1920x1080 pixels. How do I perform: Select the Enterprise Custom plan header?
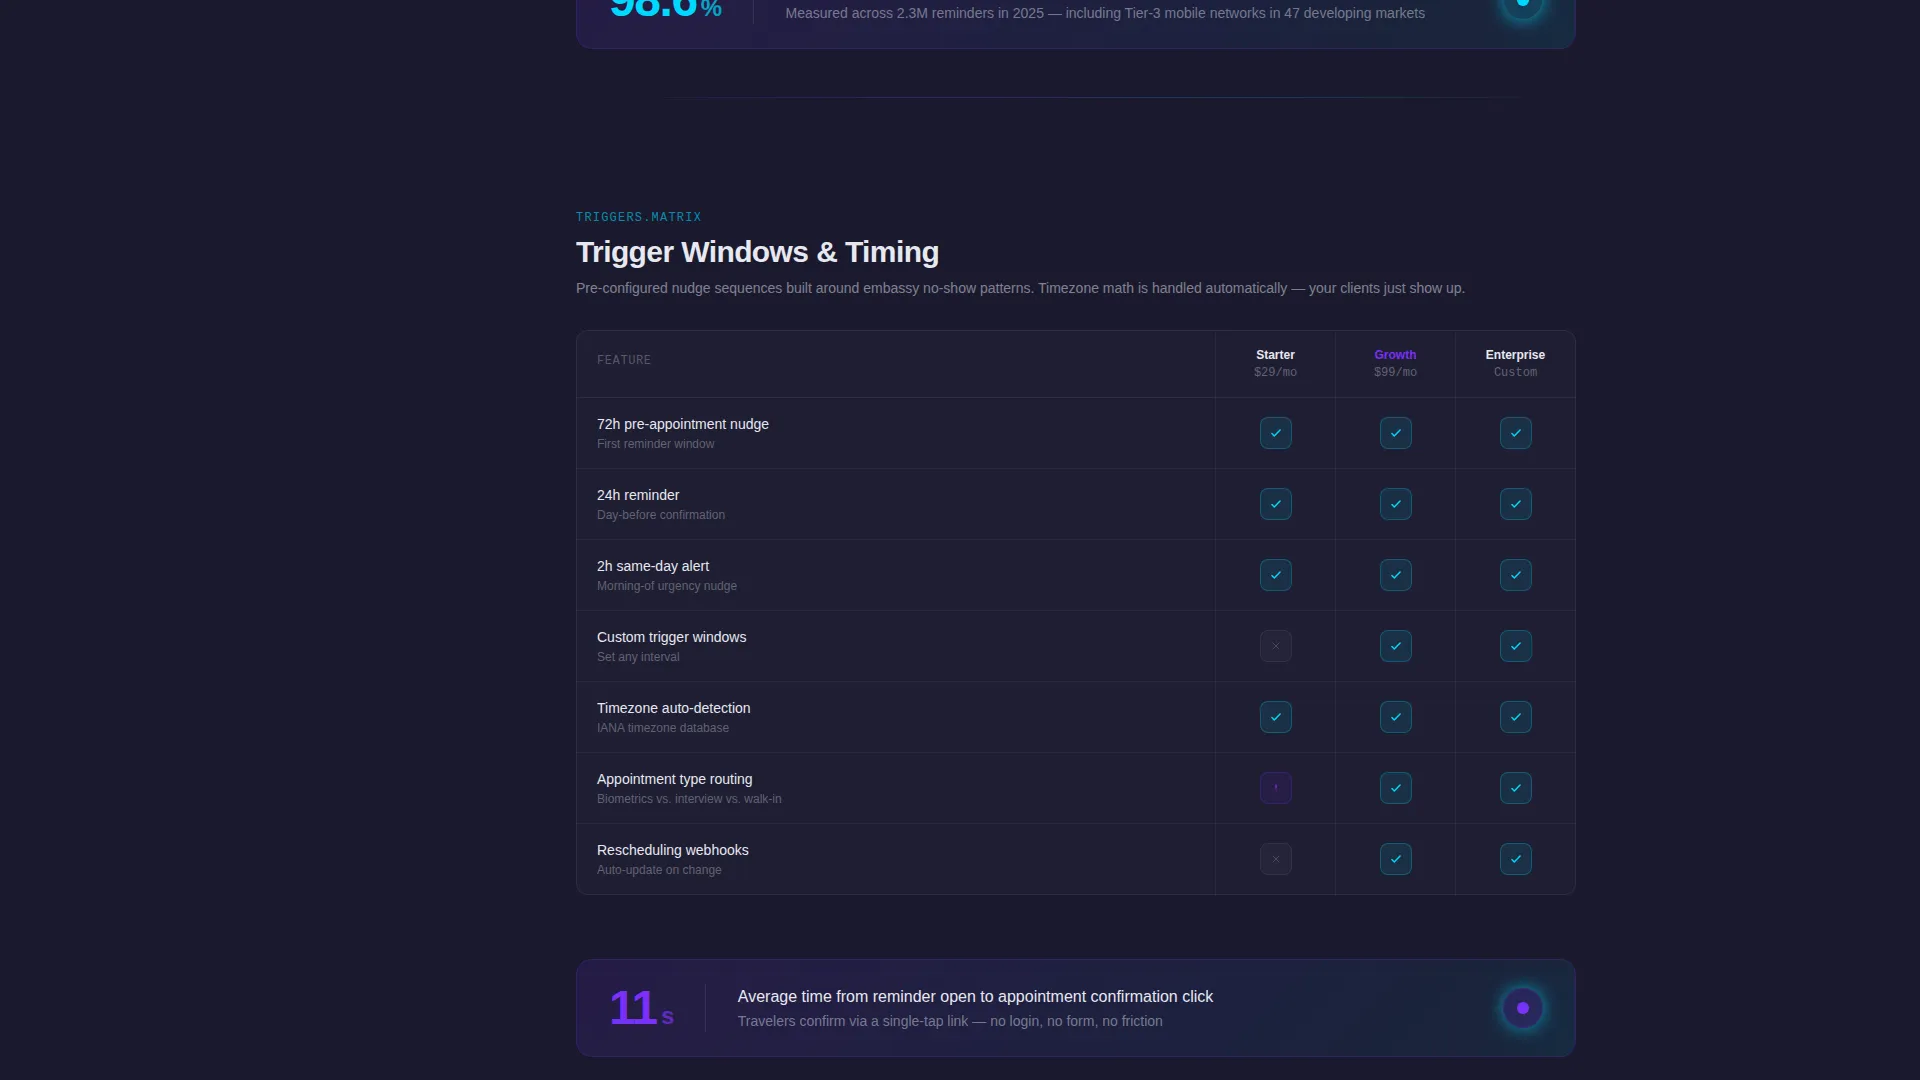[1515, 363]
